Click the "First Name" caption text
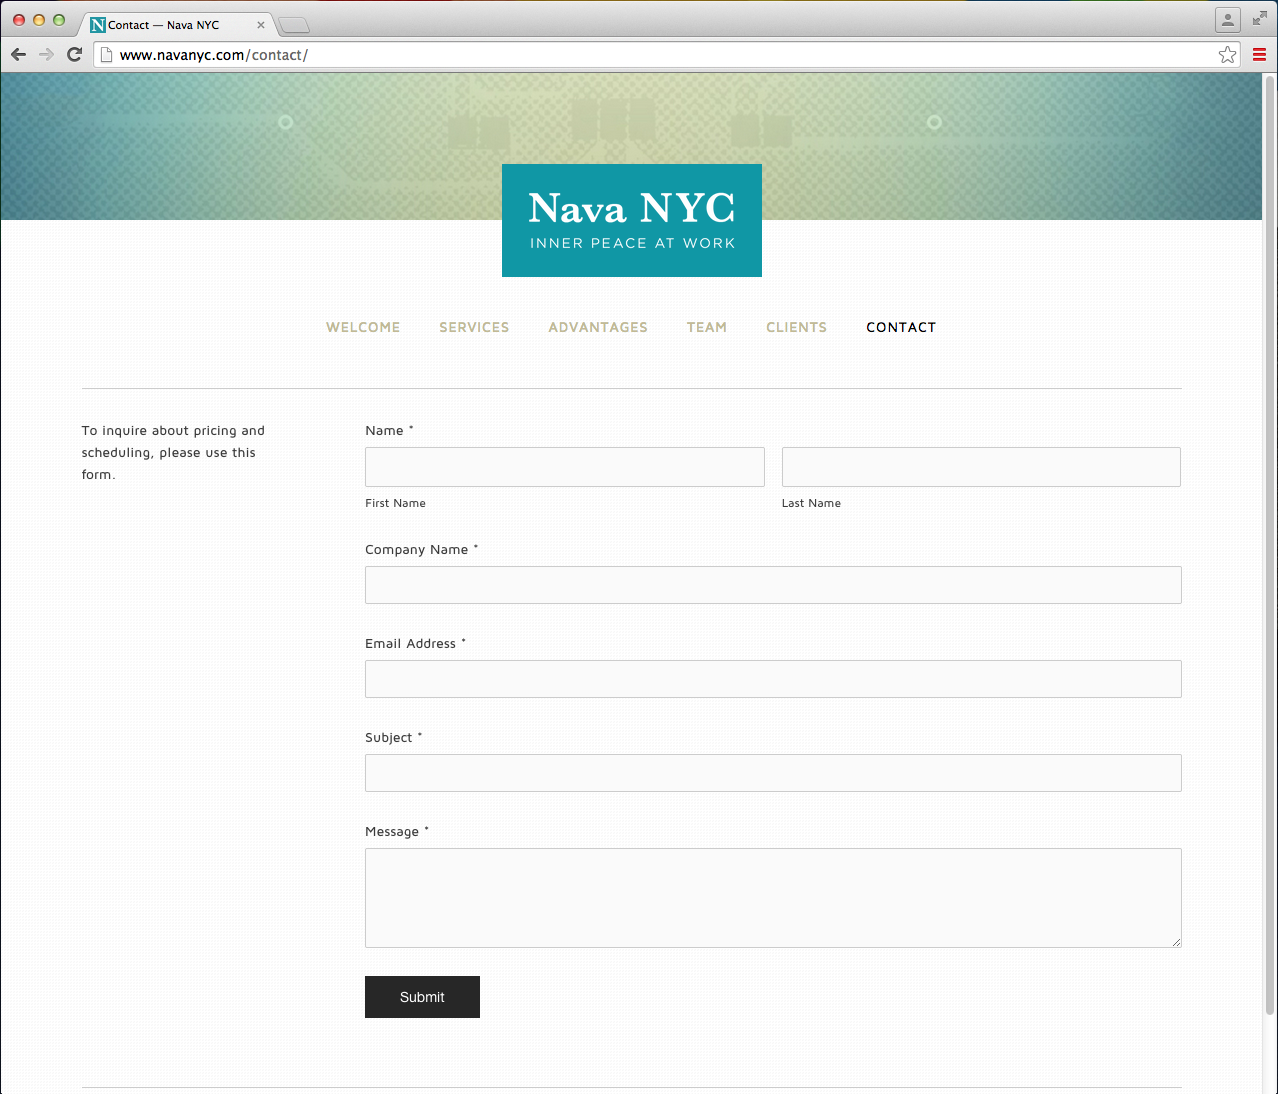This screenshot has width=1278, height=1094. (x=395, y=503)
